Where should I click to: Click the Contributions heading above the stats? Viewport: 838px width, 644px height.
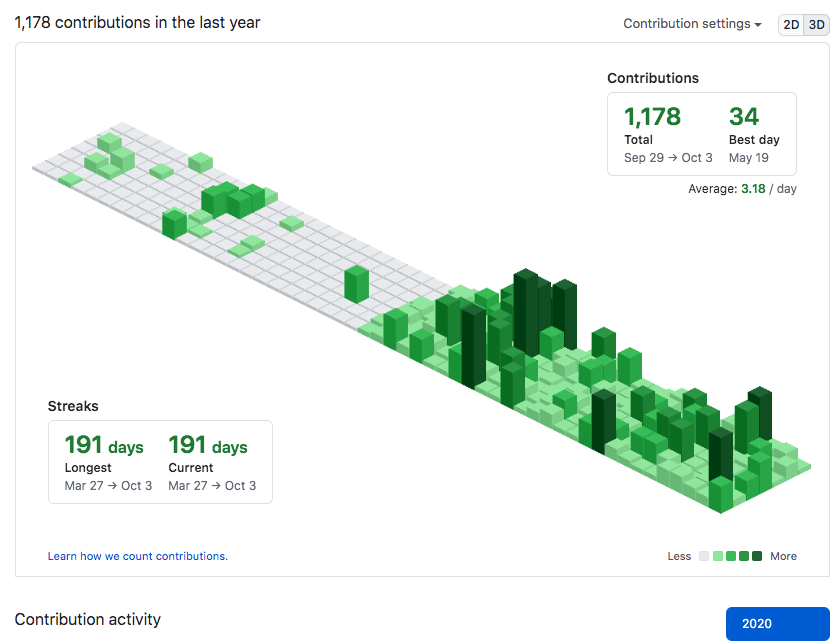653,78
